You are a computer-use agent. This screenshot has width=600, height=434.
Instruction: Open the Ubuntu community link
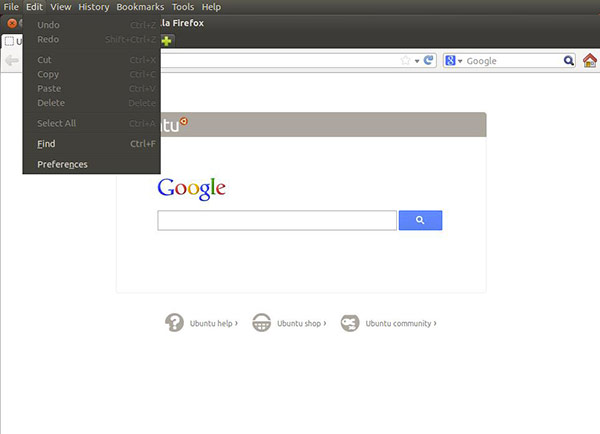click(401, 323)
